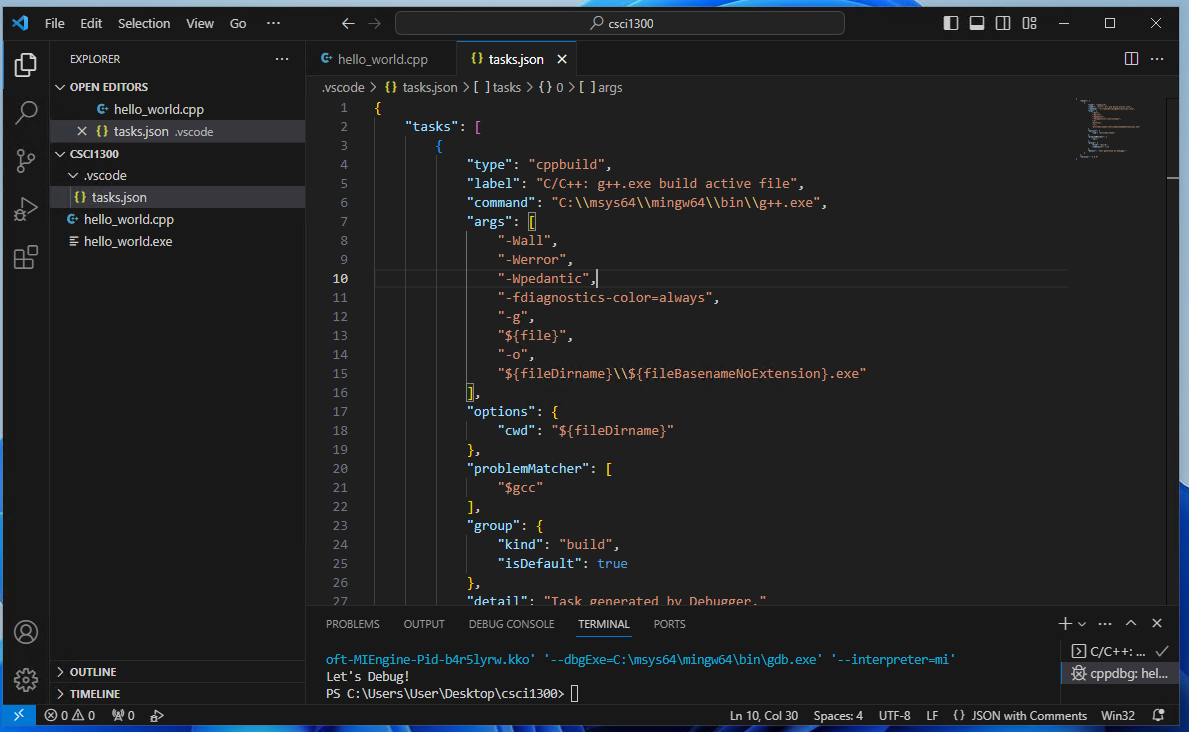Open the terminal launch profile dropdown arrow
This screenshot has width=1189, height=732.
coord(1082,624)
